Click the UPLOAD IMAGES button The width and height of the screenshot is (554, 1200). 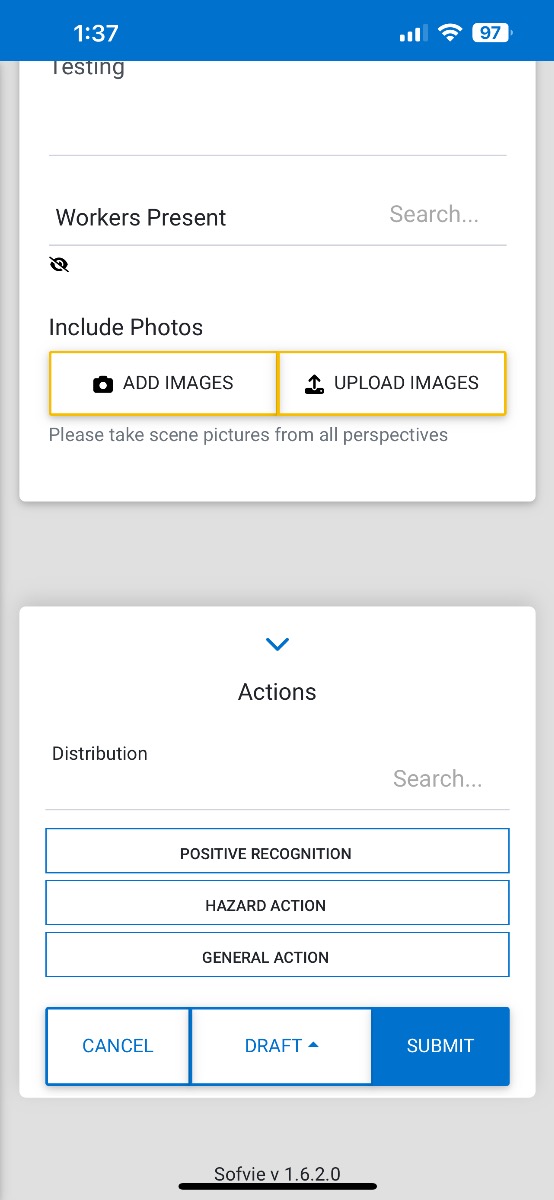[392, 383]
